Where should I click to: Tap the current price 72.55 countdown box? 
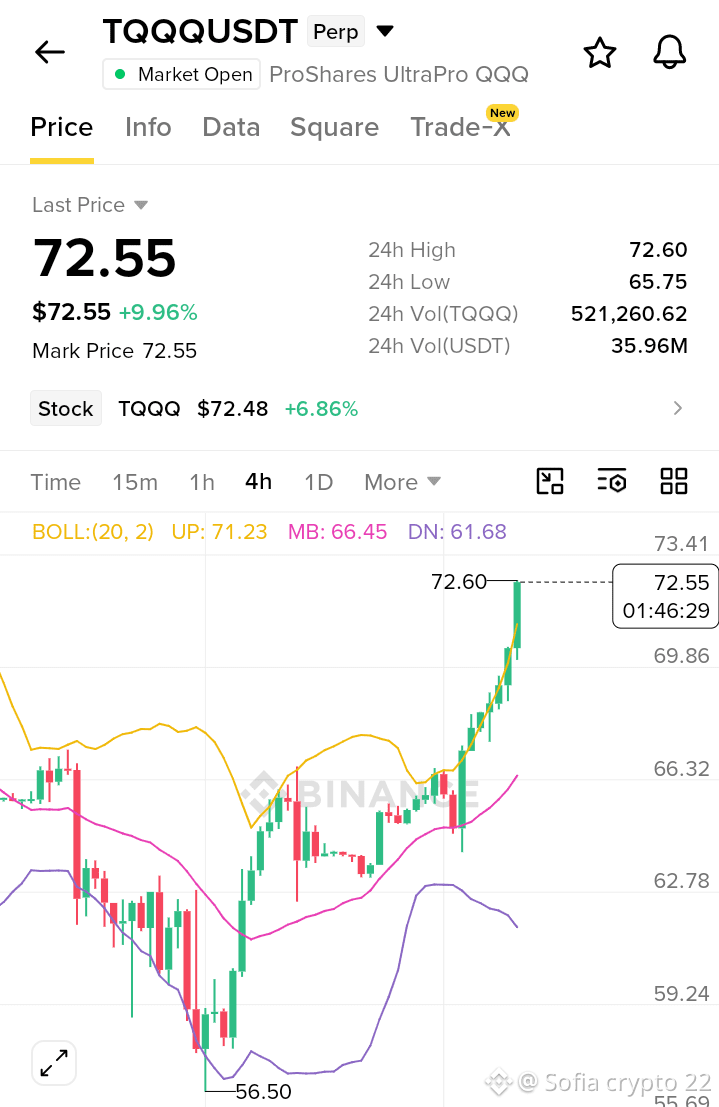pos(665,596)
